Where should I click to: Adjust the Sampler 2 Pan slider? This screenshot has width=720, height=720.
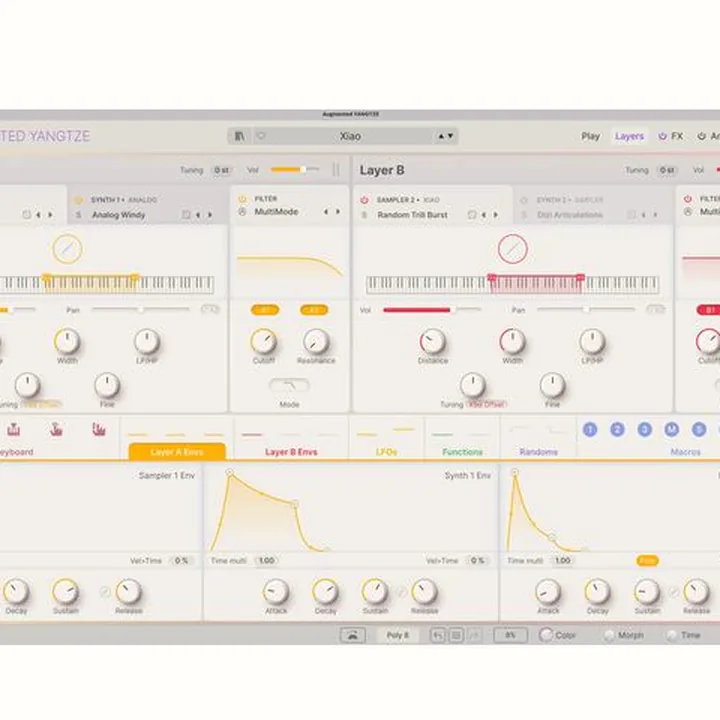(586, 309)
